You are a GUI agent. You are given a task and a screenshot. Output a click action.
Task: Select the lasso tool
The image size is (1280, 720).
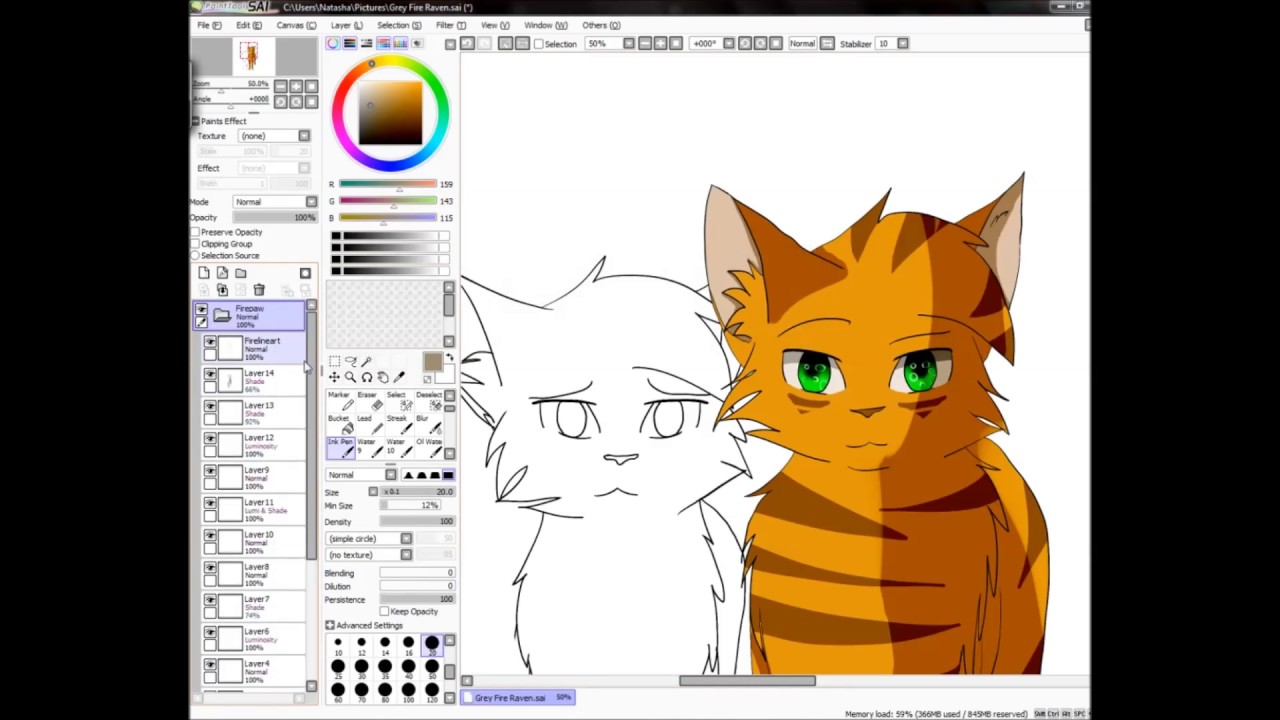350,361
